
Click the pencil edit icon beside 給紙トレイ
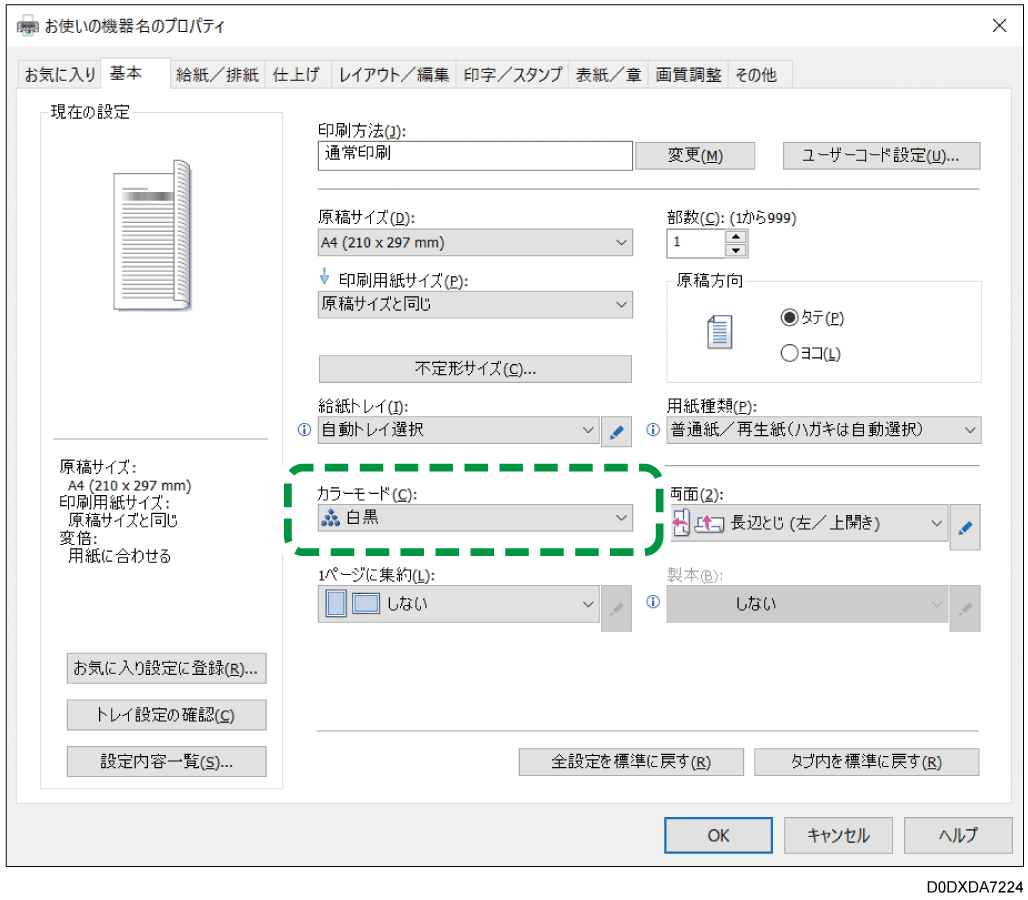pos(616,432)
